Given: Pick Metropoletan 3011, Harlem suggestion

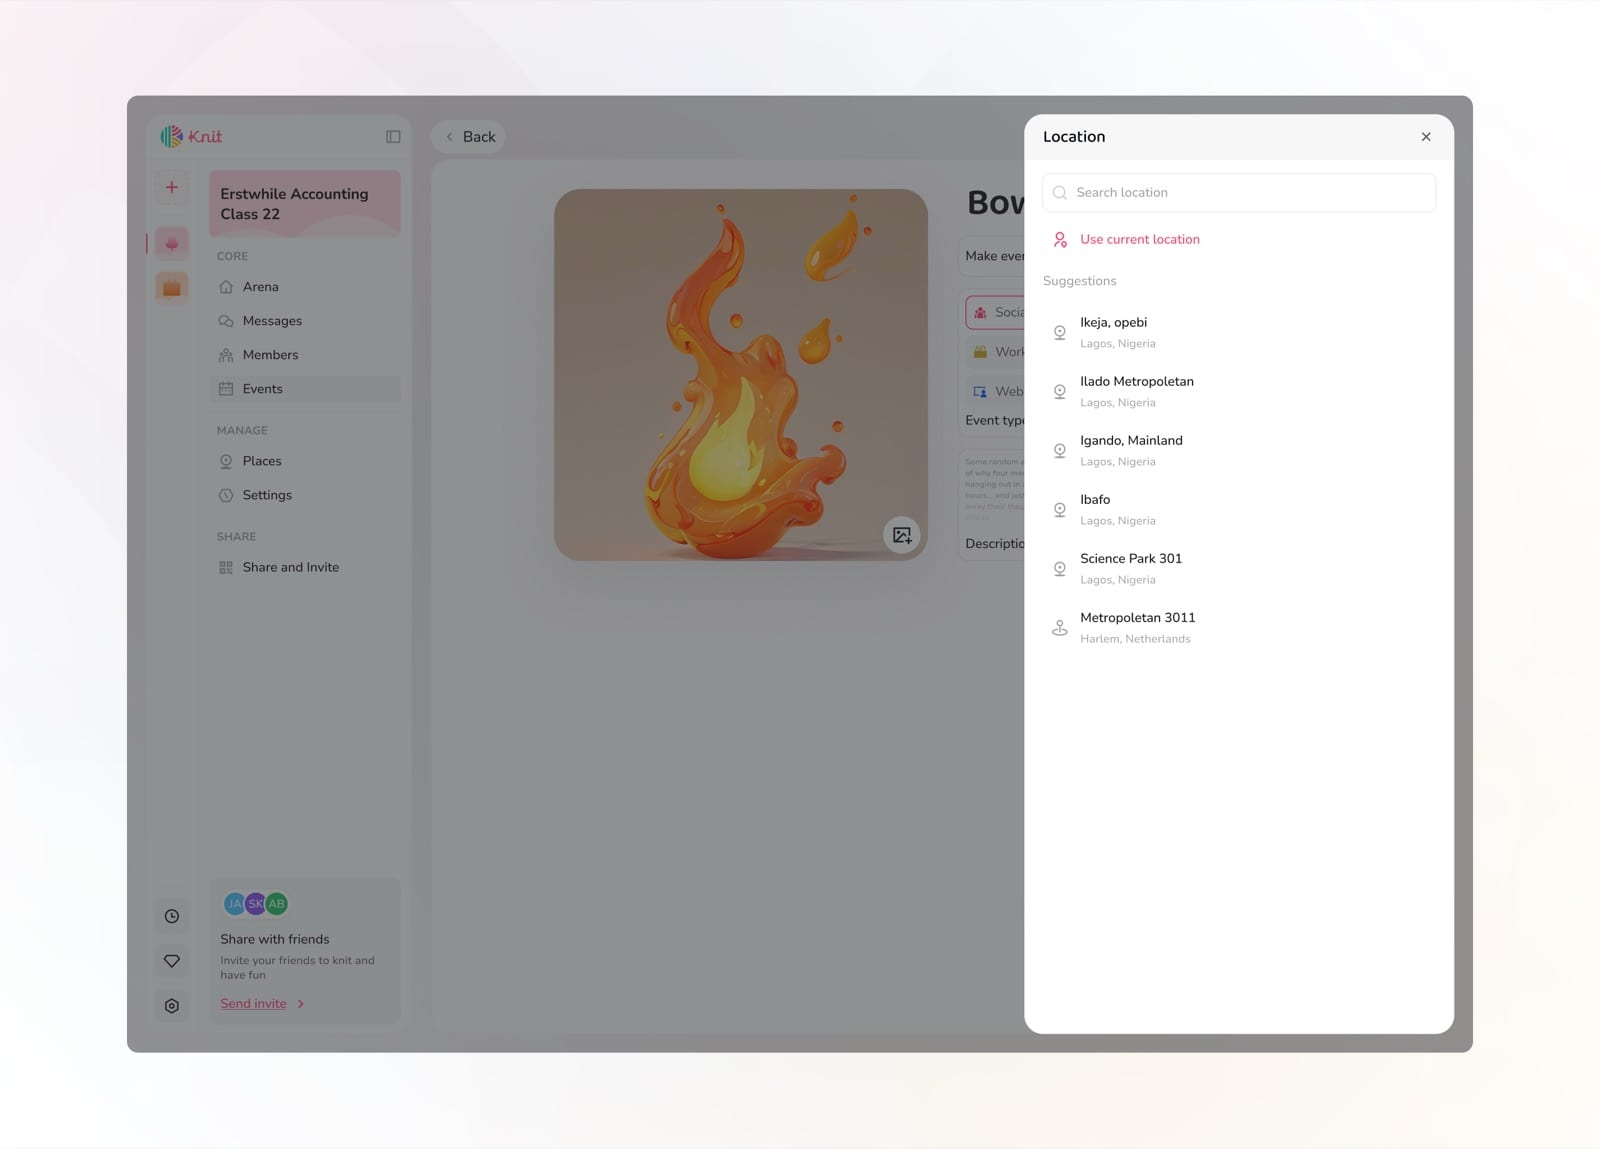Looking at the screenshot, I should coord(1239,627).
